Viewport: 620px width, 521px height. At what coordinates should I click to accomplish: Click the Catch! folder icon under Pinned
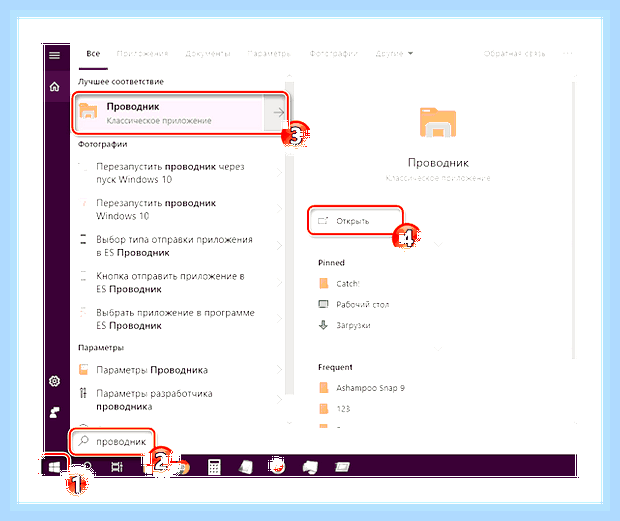tap(323, 283)
